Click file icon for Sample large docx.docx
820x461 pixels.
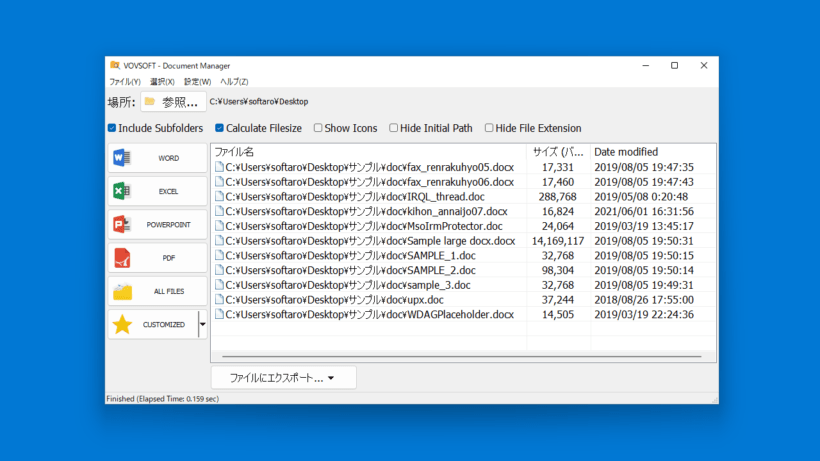219,240
